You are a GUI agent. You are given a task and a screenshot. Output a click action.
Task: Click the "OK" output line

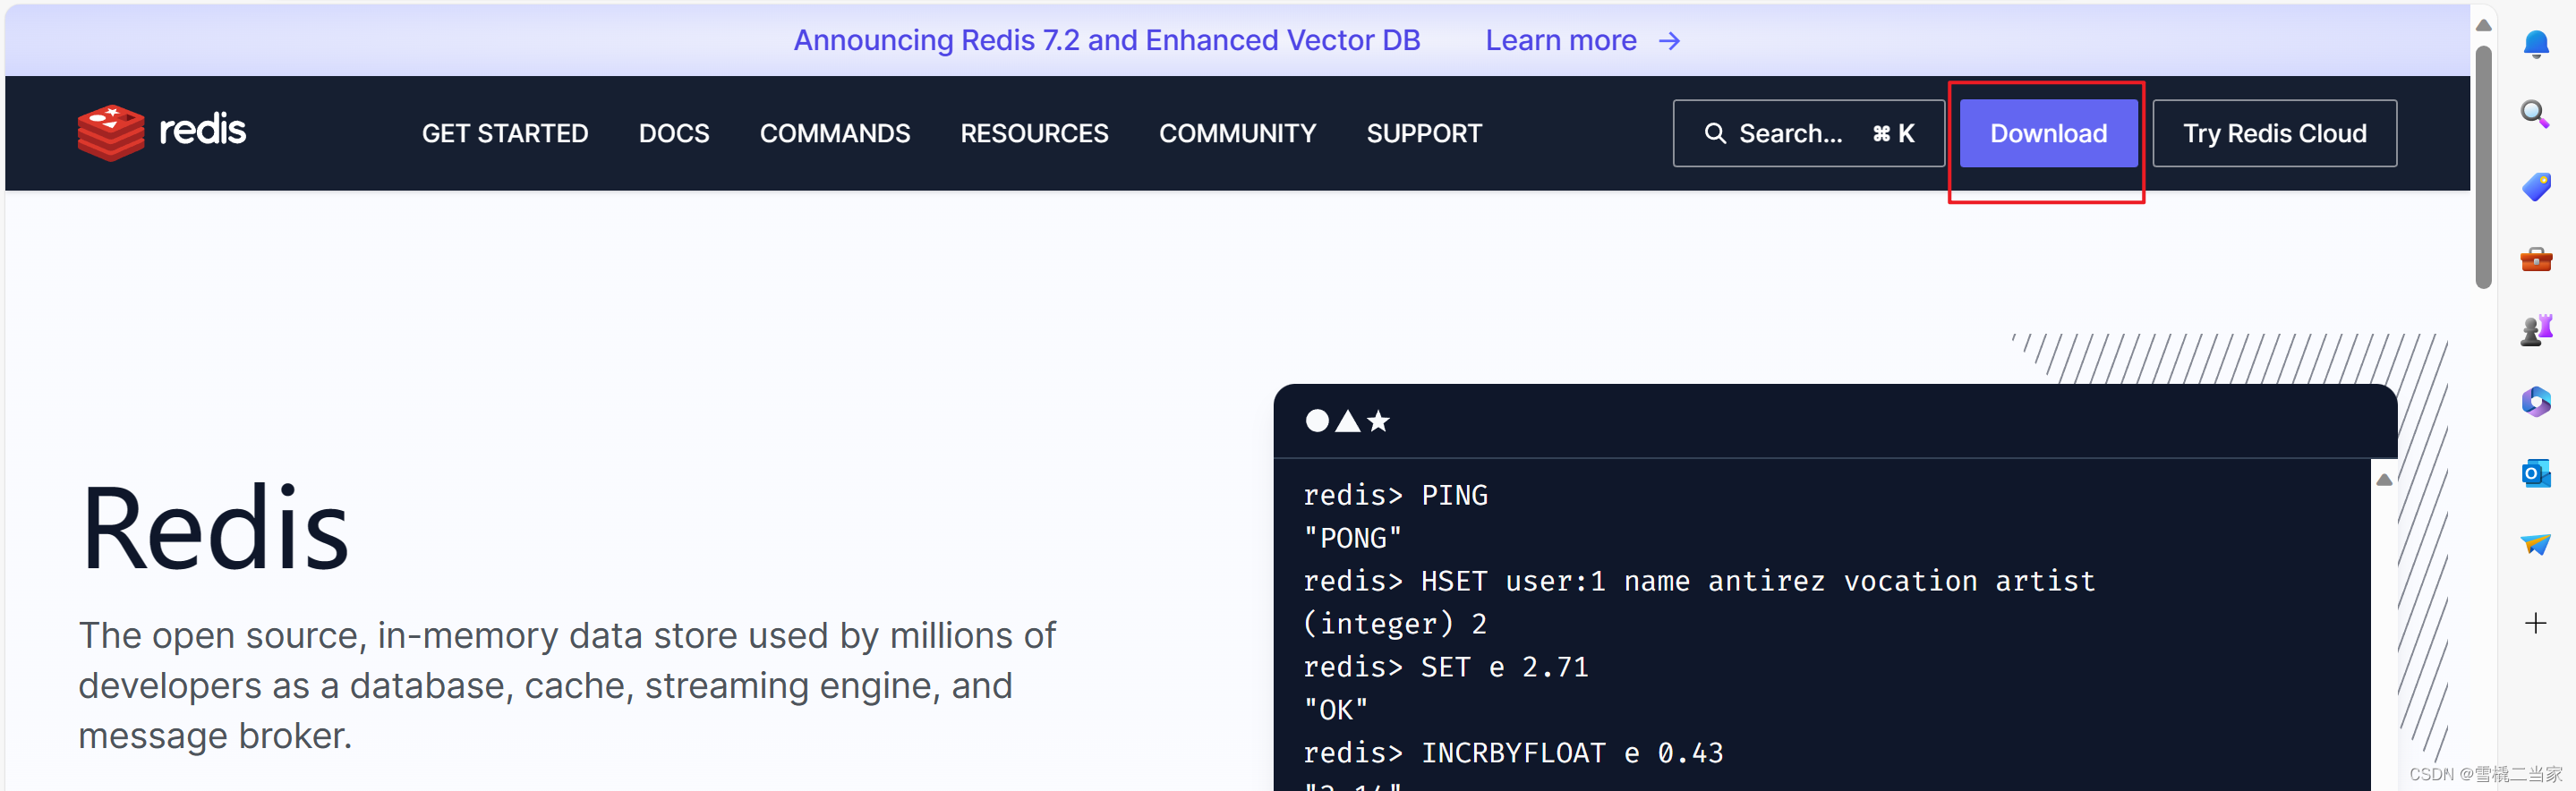pos(1335,710)
